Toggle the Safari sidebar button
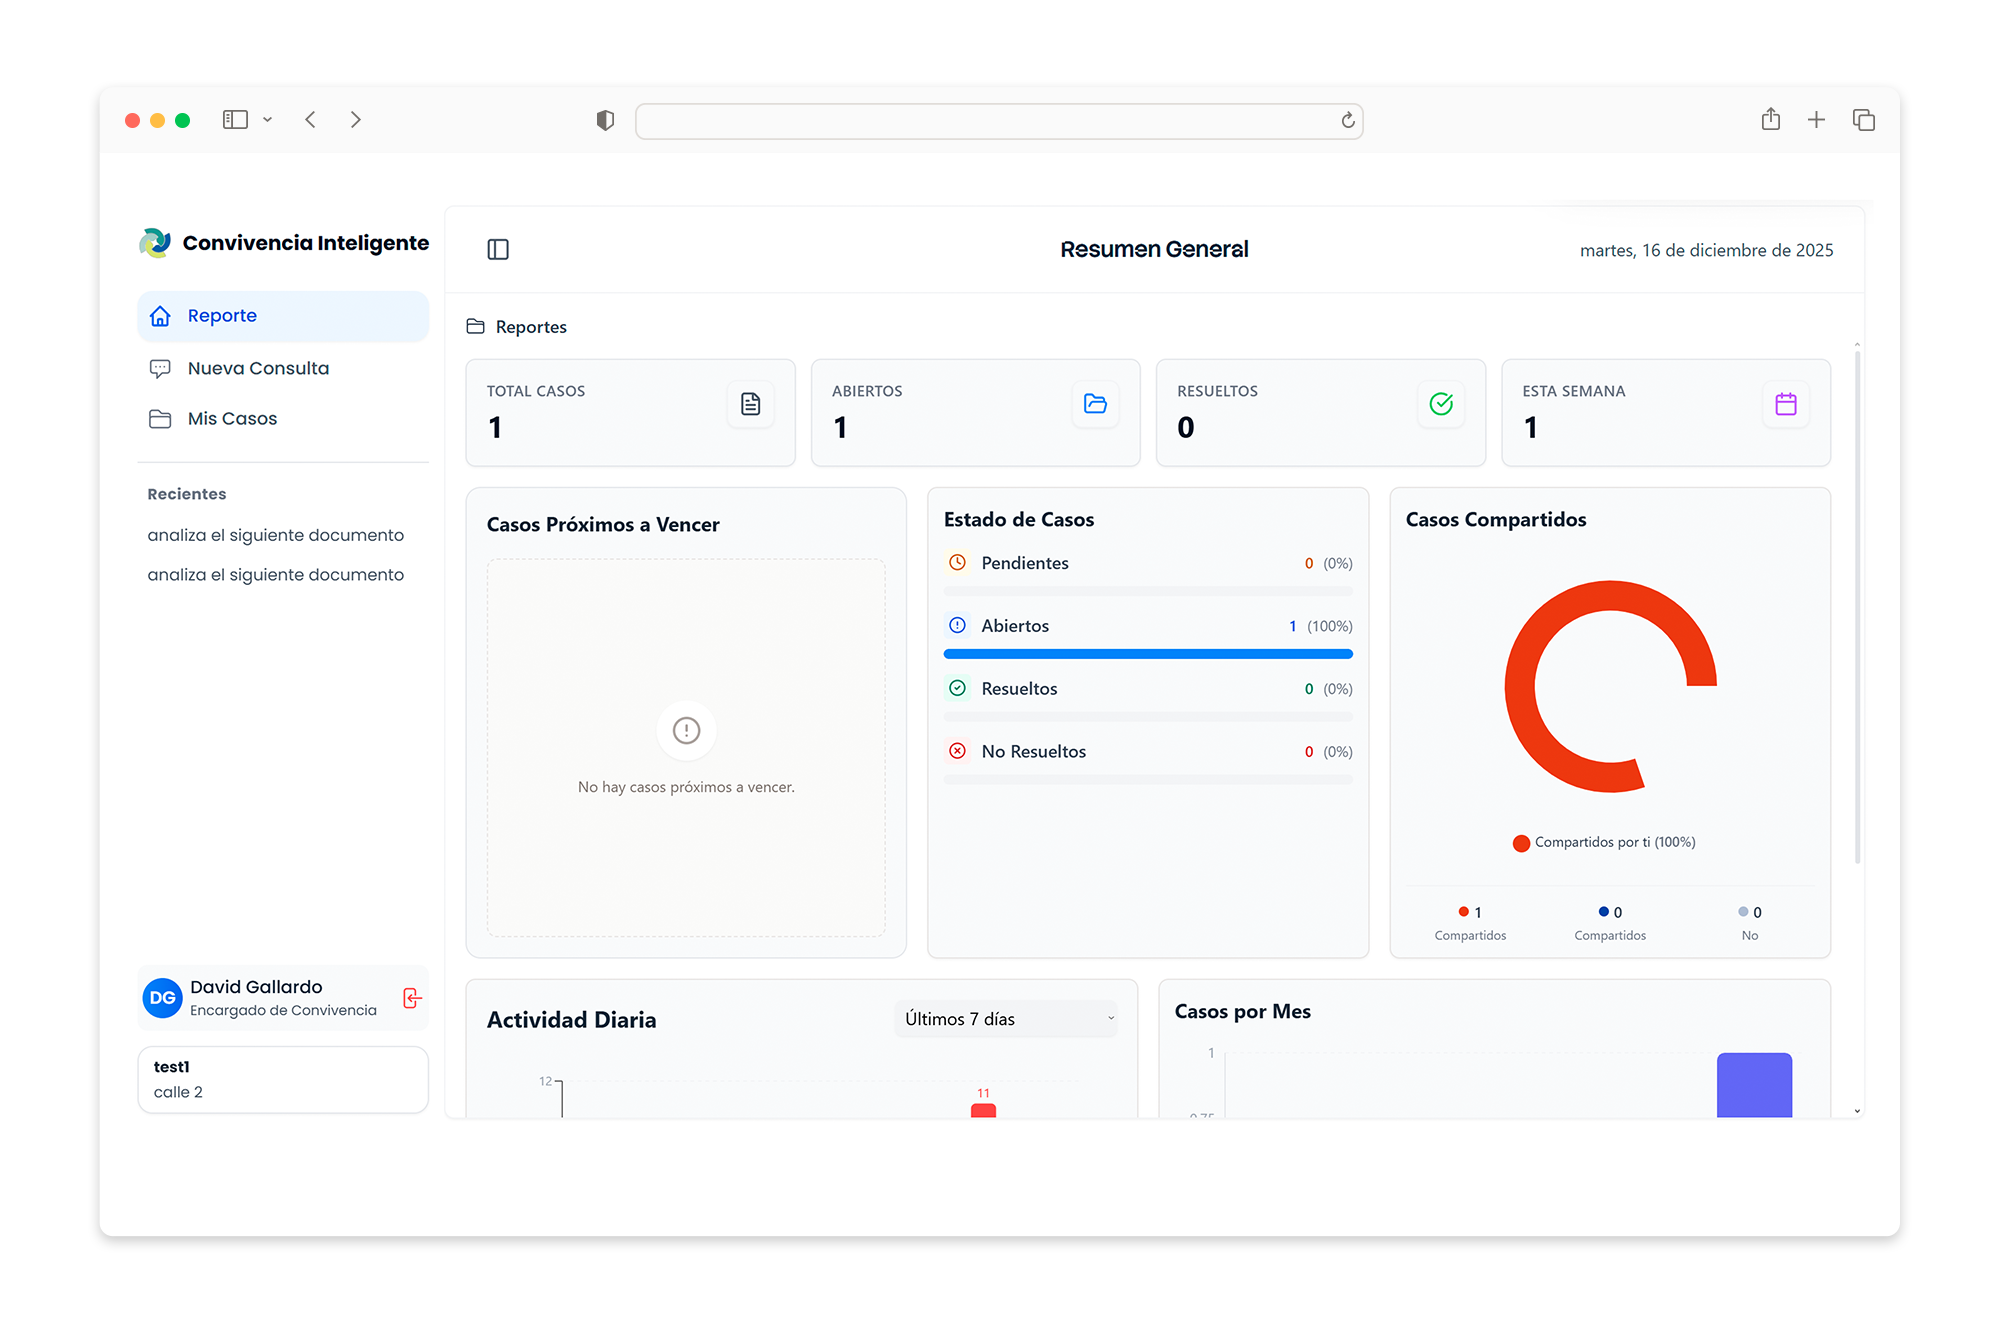This screenshot has width=2000, height=1333. (x=235, y=120)
